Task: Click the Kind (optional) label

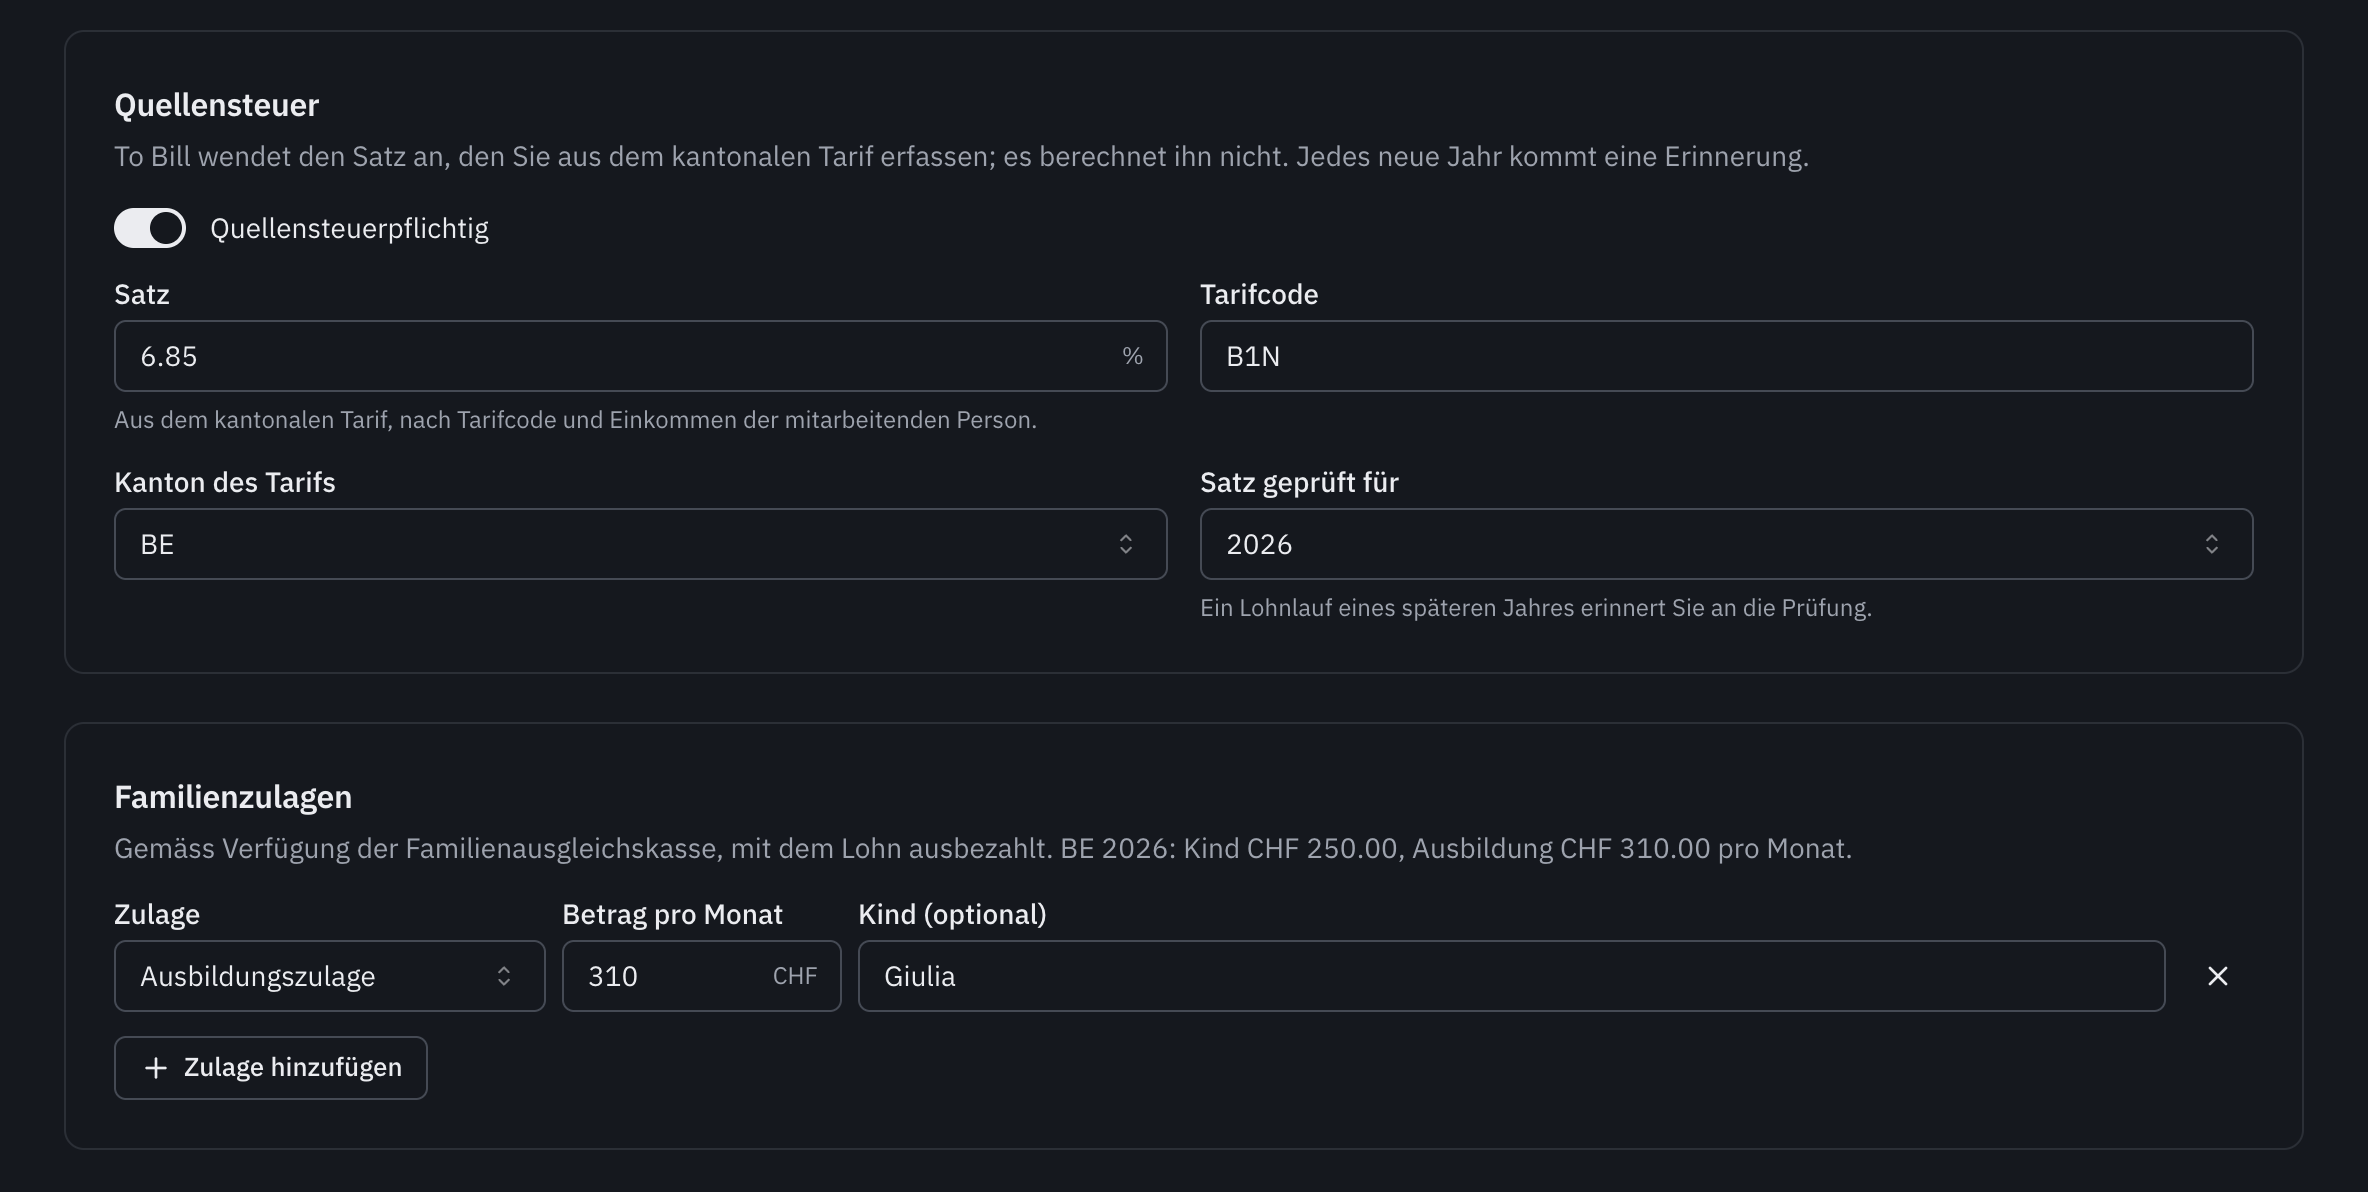Action: pos(952,914)
